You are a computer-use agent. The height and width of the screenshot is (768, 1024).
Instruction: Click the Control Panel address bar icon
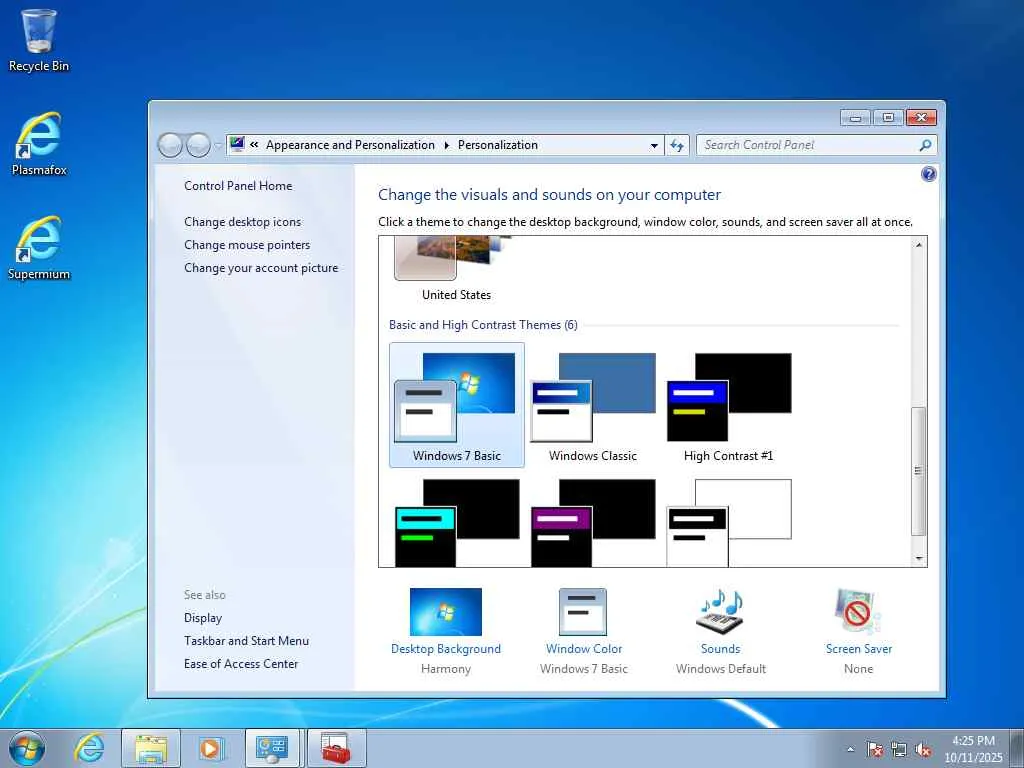click(237, 144)
